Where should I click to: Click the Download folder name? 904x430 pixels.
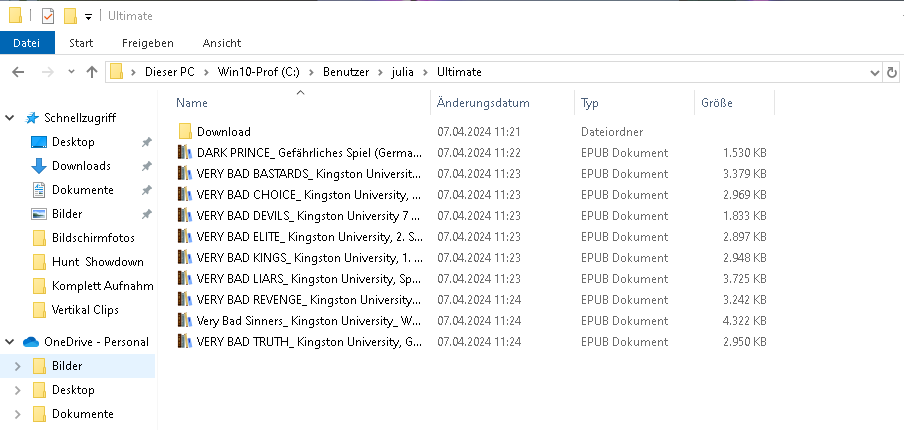coord(224,132)
